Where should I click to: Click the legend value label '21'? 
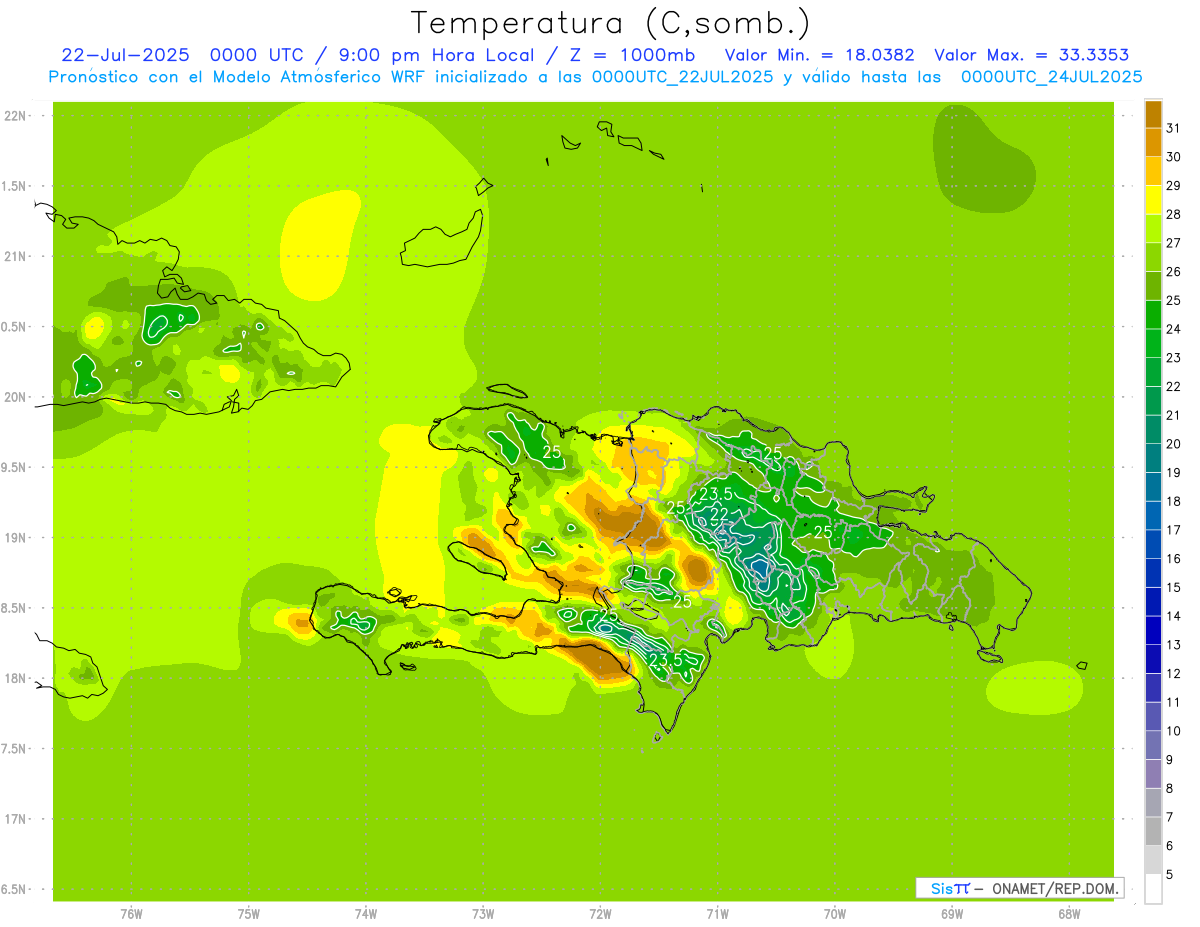point(1173,416)
